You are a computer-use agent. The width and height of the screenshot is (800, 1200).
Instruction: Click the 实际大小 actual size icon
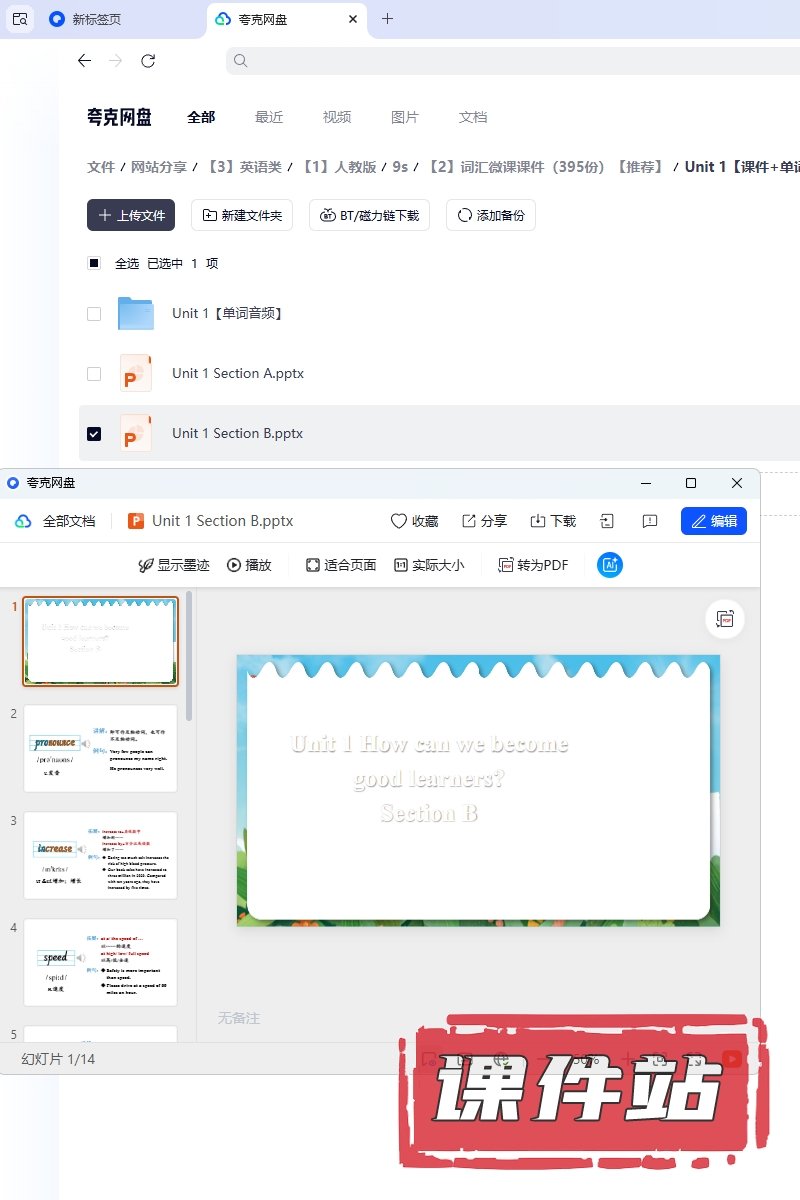(x=401, y=565)
